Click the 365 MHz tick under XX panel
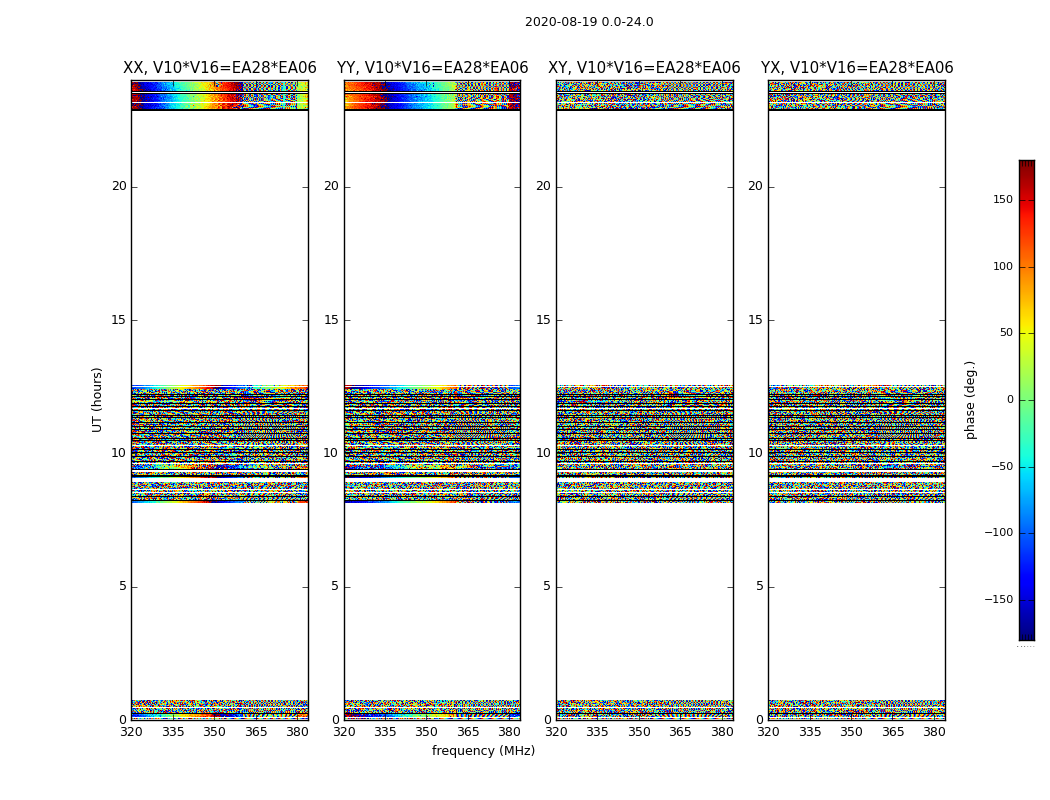This screenshot has height=800, width=1050. coord(256,732)
